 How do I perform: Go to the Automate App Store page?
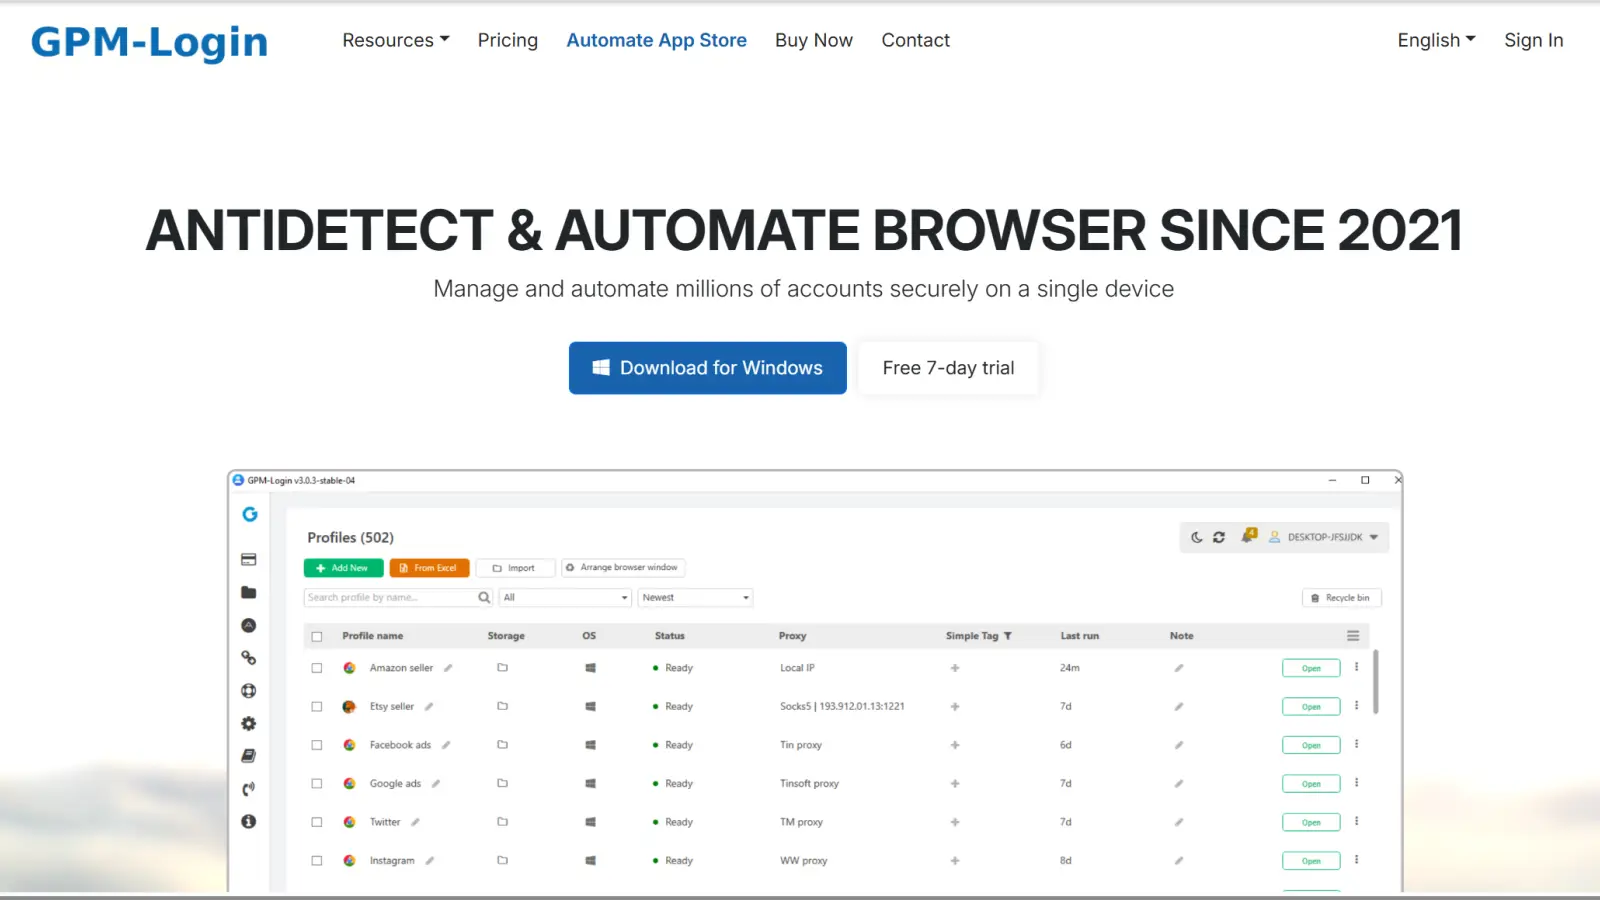click(656, 40)
